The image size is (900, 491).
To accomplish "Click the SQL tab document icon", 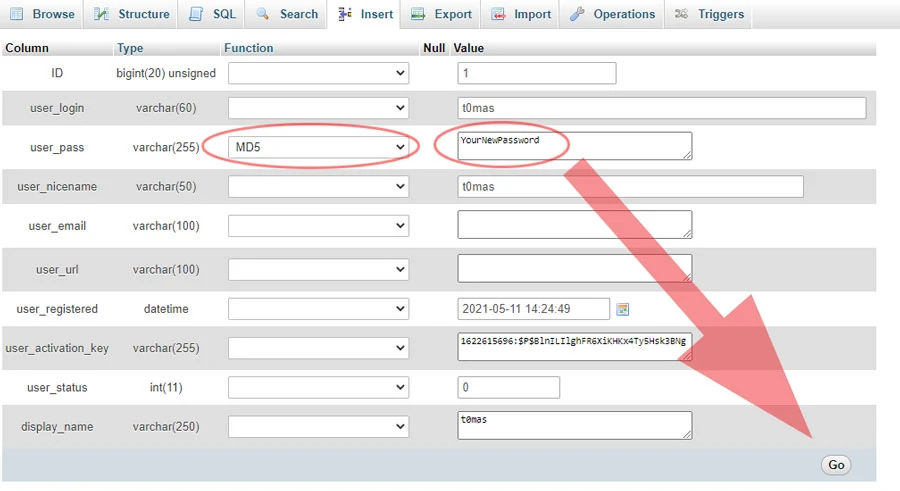I will click(196, 14).
